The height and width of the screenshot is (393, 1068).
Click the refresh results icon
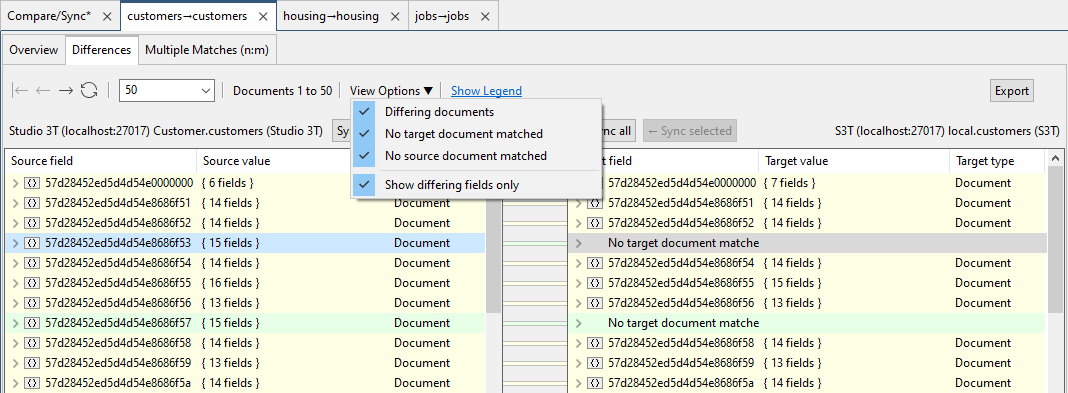89,91
